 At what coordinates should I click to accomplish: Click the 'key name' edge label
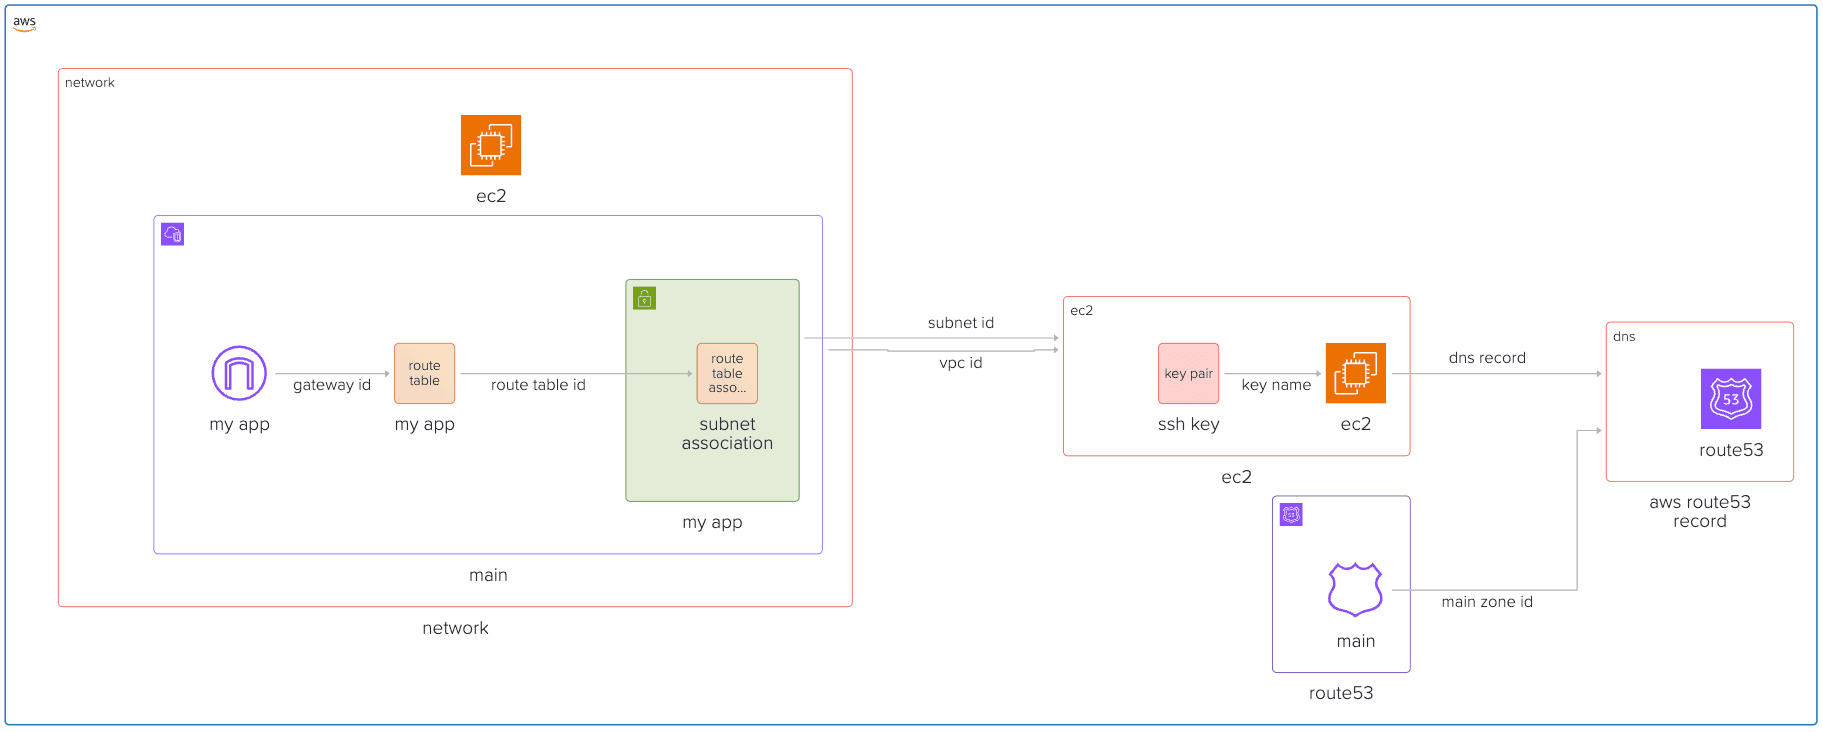[x=1276, y=385]
